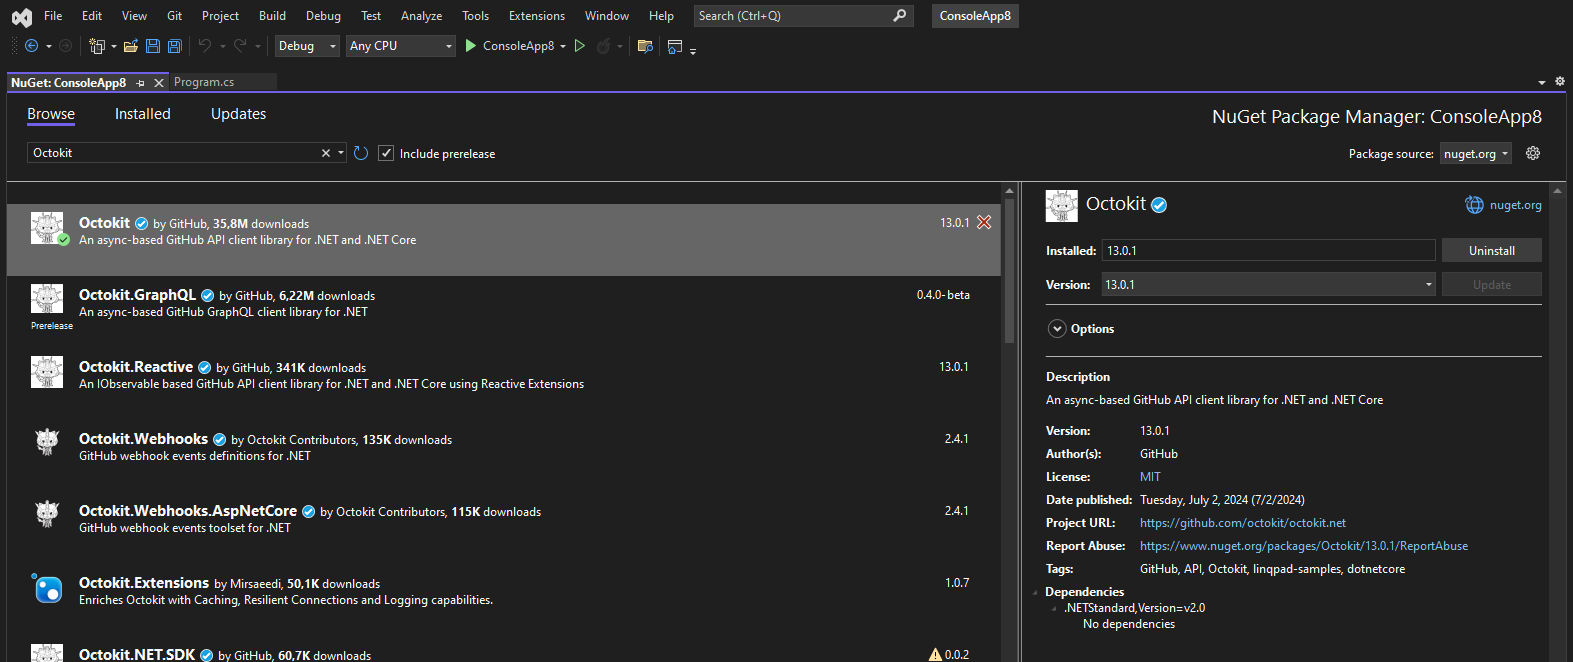The height and width of the screenshot is (662, 1573).
Task: Open the Git menu
Action: [175, 16]
